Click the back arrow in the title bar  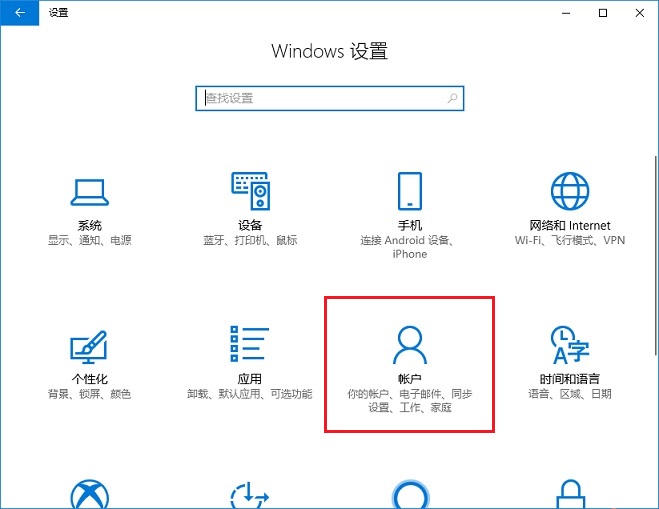(20, 13)
